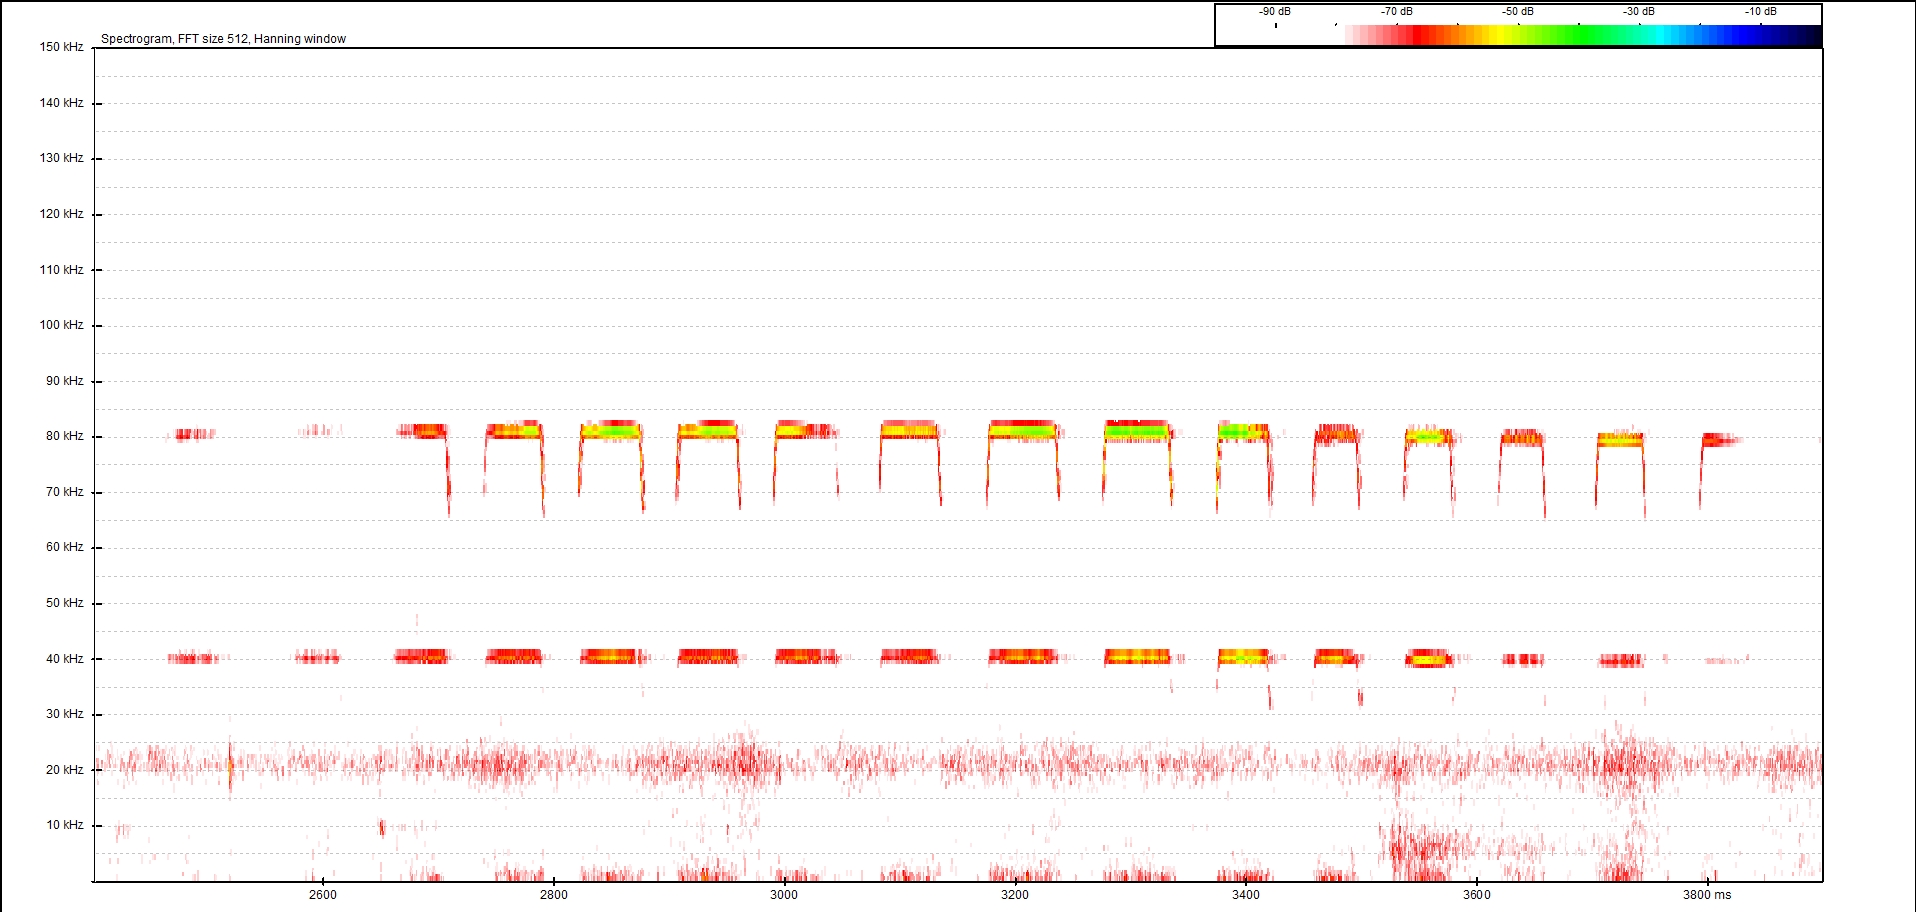Select the 3400 time axis marker
This screenshot has height=912, width=1916.
(x=1246, y=895)
